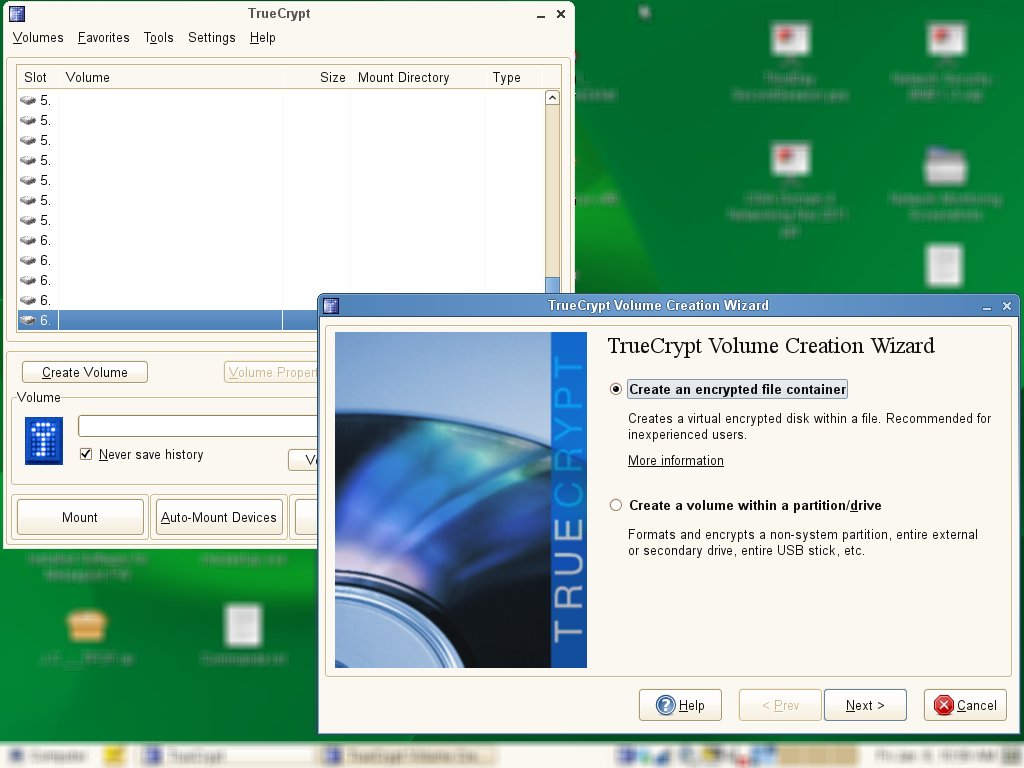Click the drive icon next to Slot 5

click(27, 100)
